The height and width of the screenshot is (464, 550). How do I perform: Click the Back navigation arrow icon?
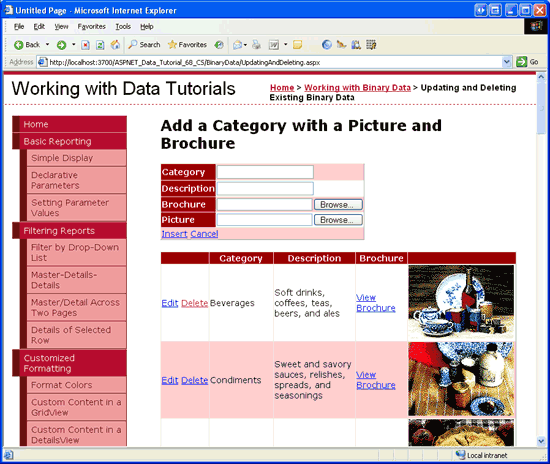(19, 45)
